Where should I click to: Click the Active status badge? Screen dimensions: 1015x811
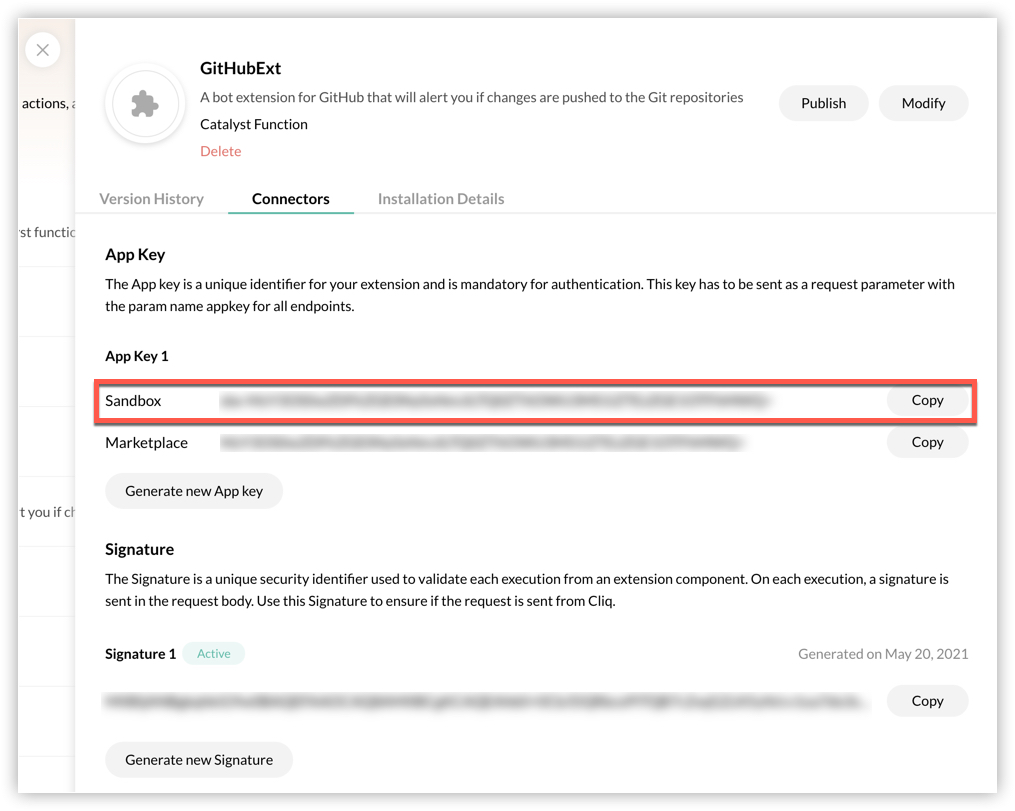point(214,654)
